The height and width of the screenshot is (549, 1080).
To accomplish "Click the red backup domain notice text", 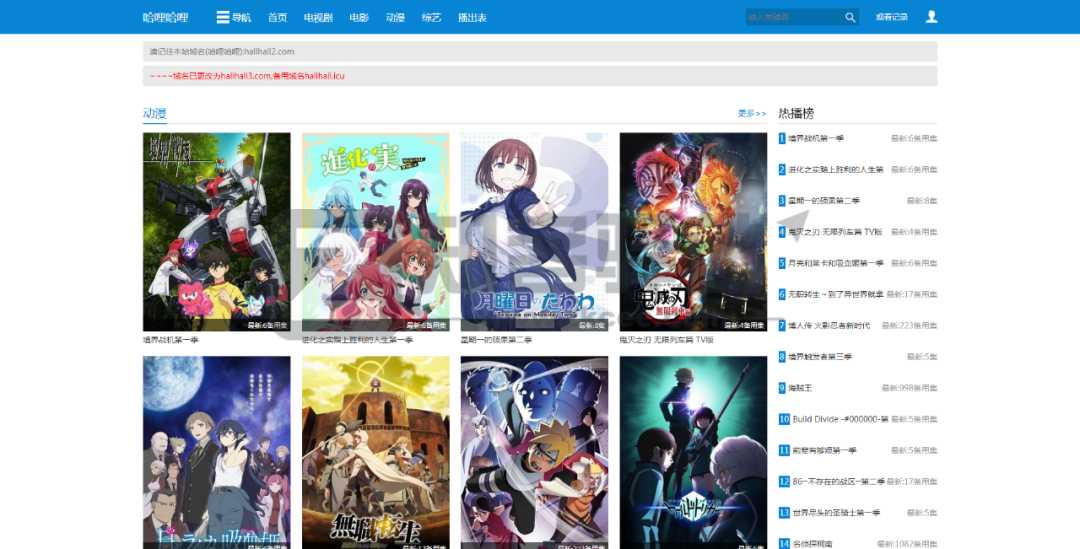I will click(247, 76).
